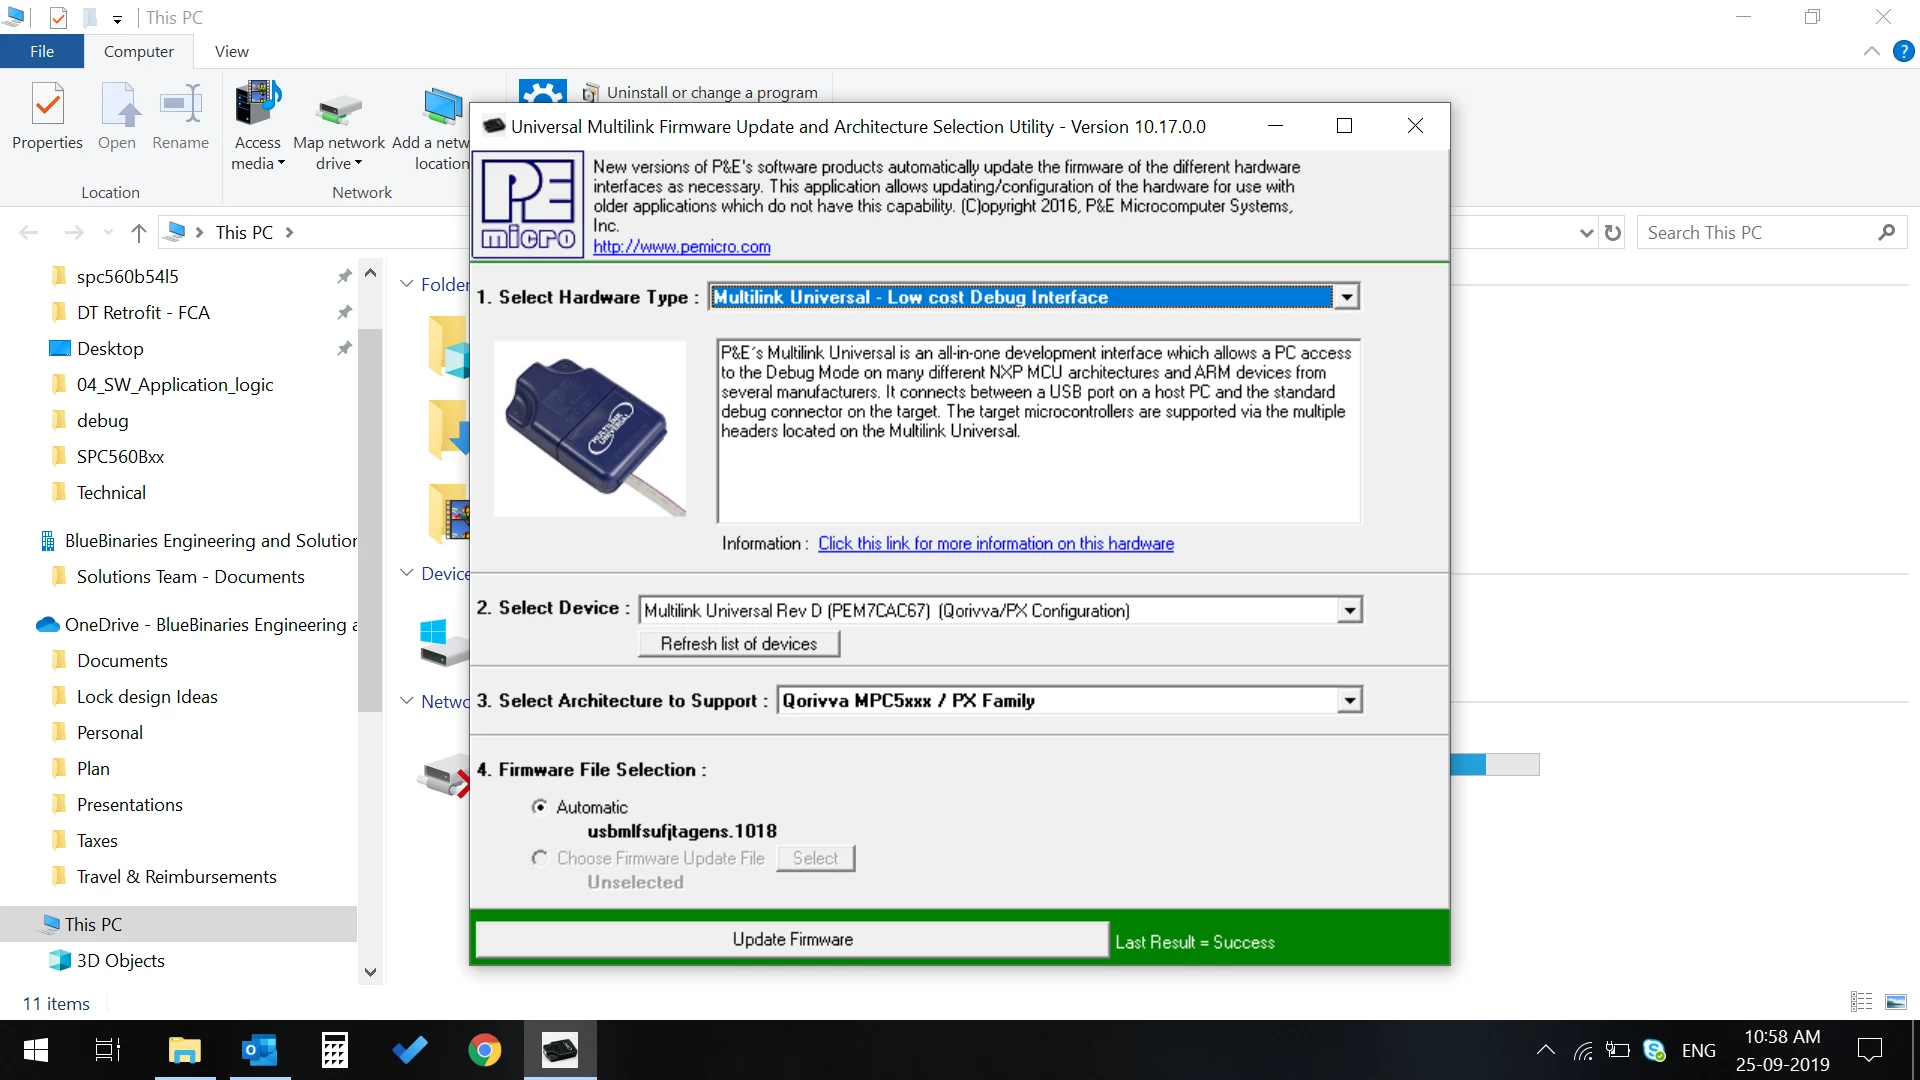Click the P&E Micro logo image

(x=528, y=205)
